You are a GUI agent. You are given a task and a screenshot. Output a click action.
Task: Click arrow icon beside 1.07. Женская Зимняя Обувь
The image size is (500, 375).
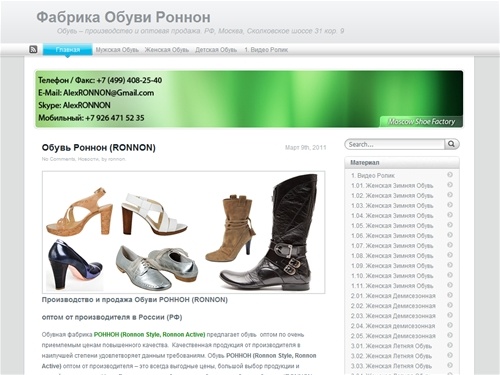point(450,245)
